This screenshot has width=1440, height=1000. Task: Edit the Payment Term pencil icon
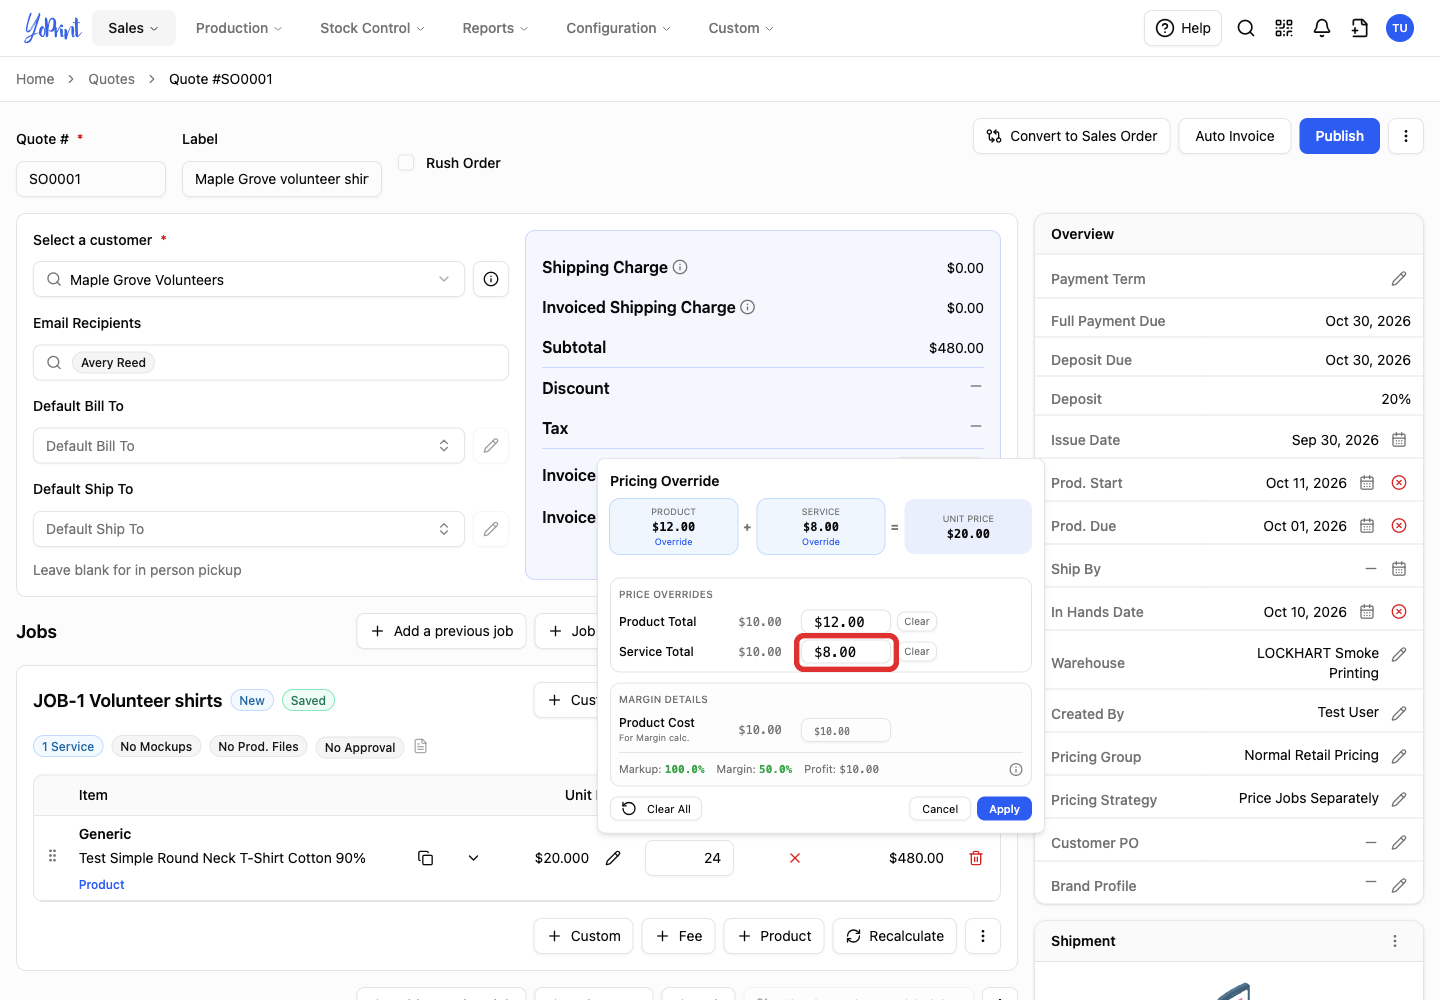[1399, 279]
